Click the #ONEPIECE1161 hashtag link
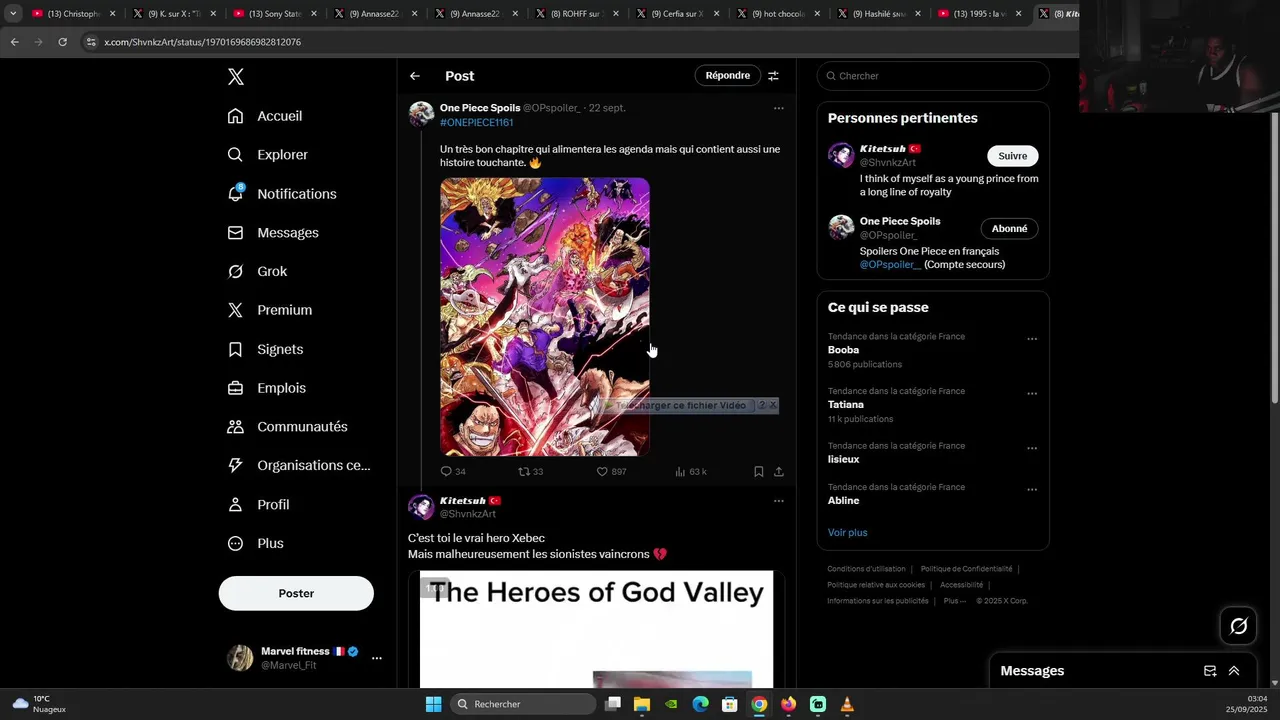 (476, 122)
